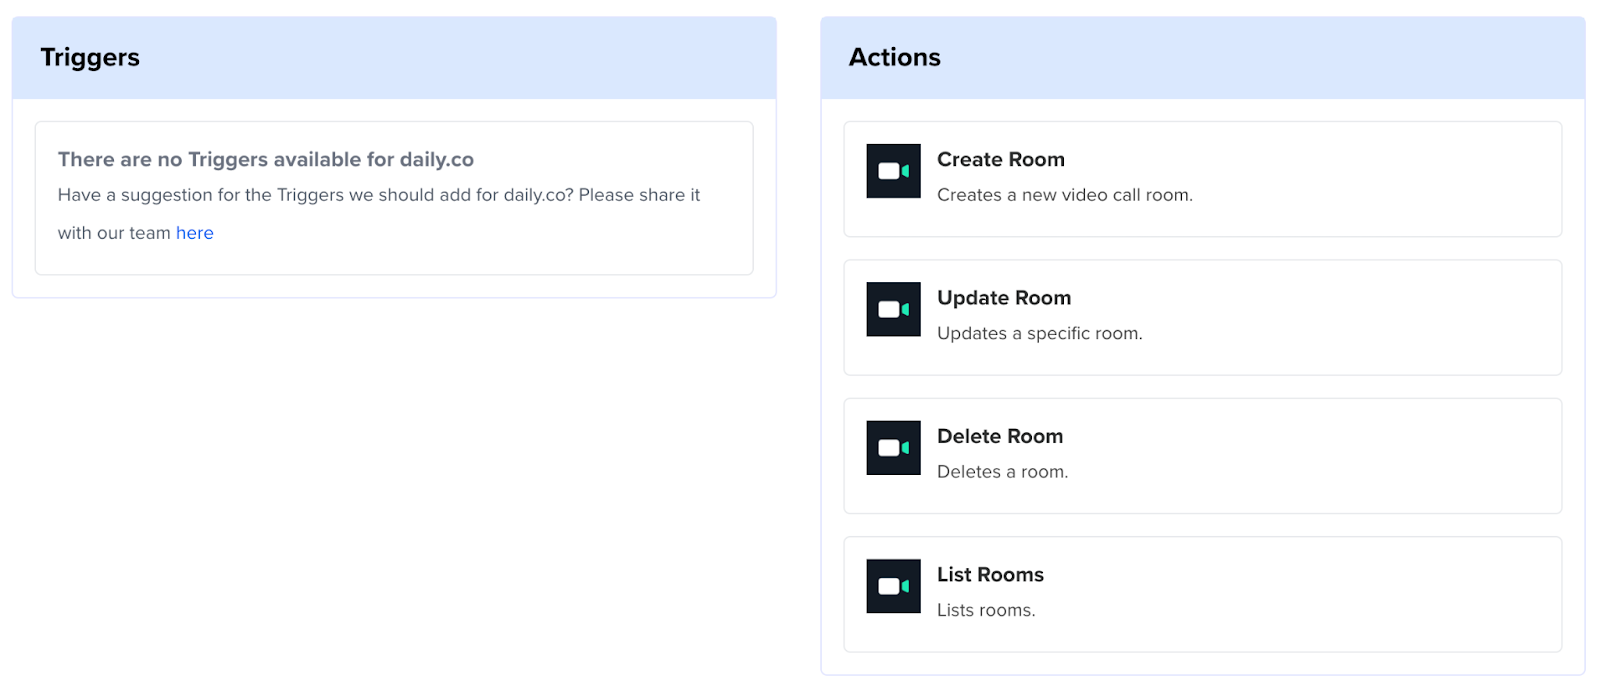Click 'Updates a specific room.' description
Screen dimensions: 1600x689
point(1040,334)
